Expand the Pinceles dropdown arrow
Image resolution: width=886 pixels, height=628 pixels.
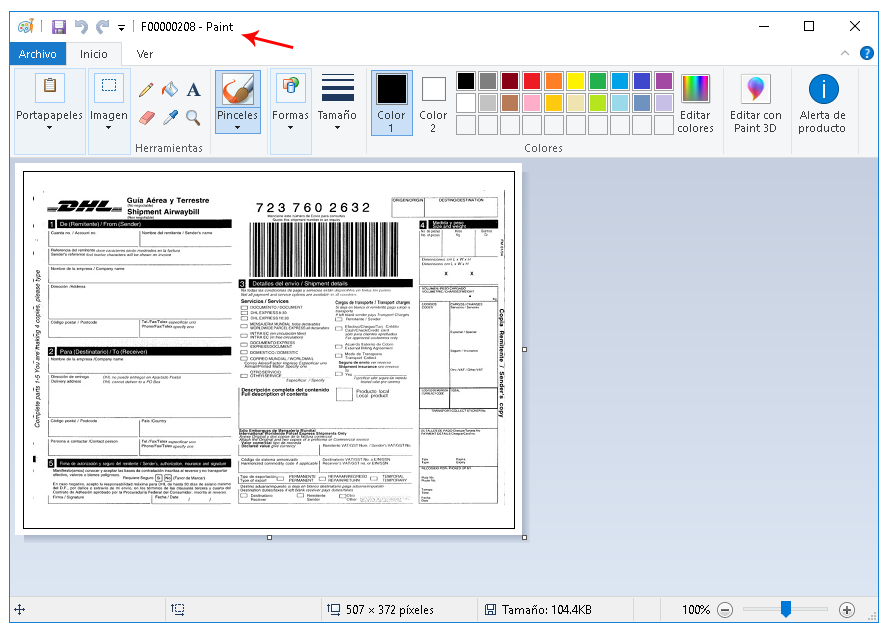pos(237,128)
